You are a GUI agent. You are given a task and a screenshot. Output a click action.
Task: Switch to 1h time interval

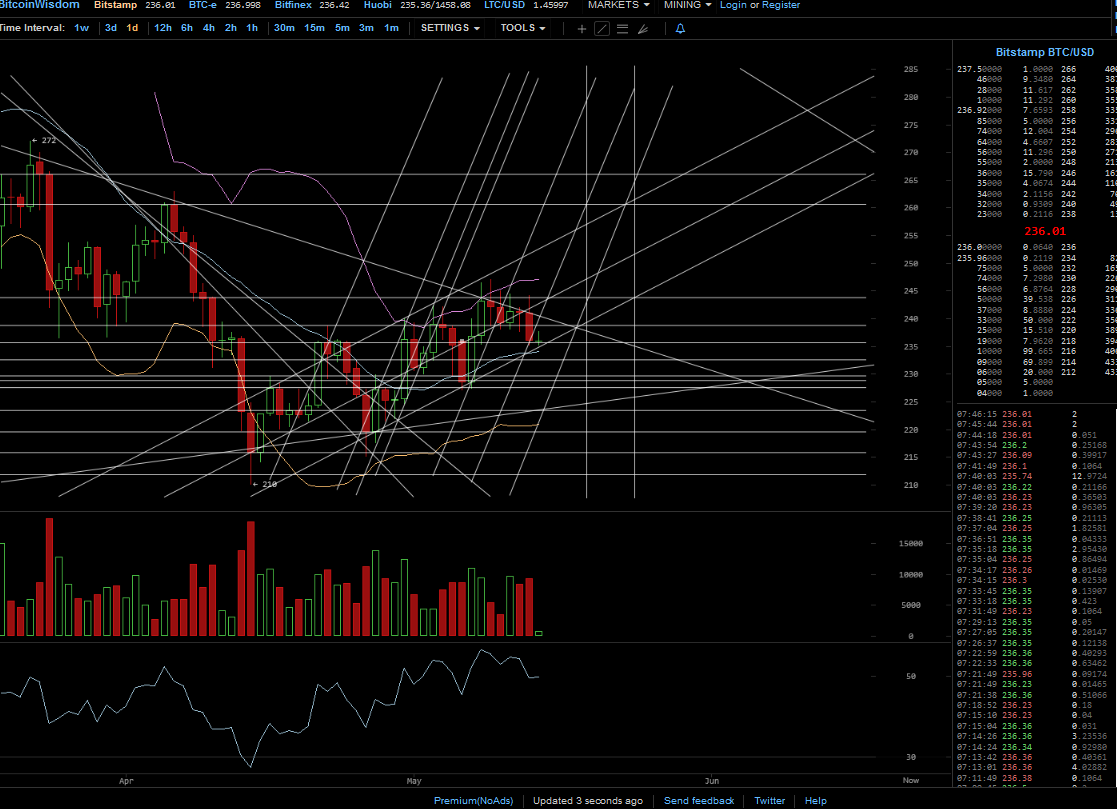tap(252, 28)
